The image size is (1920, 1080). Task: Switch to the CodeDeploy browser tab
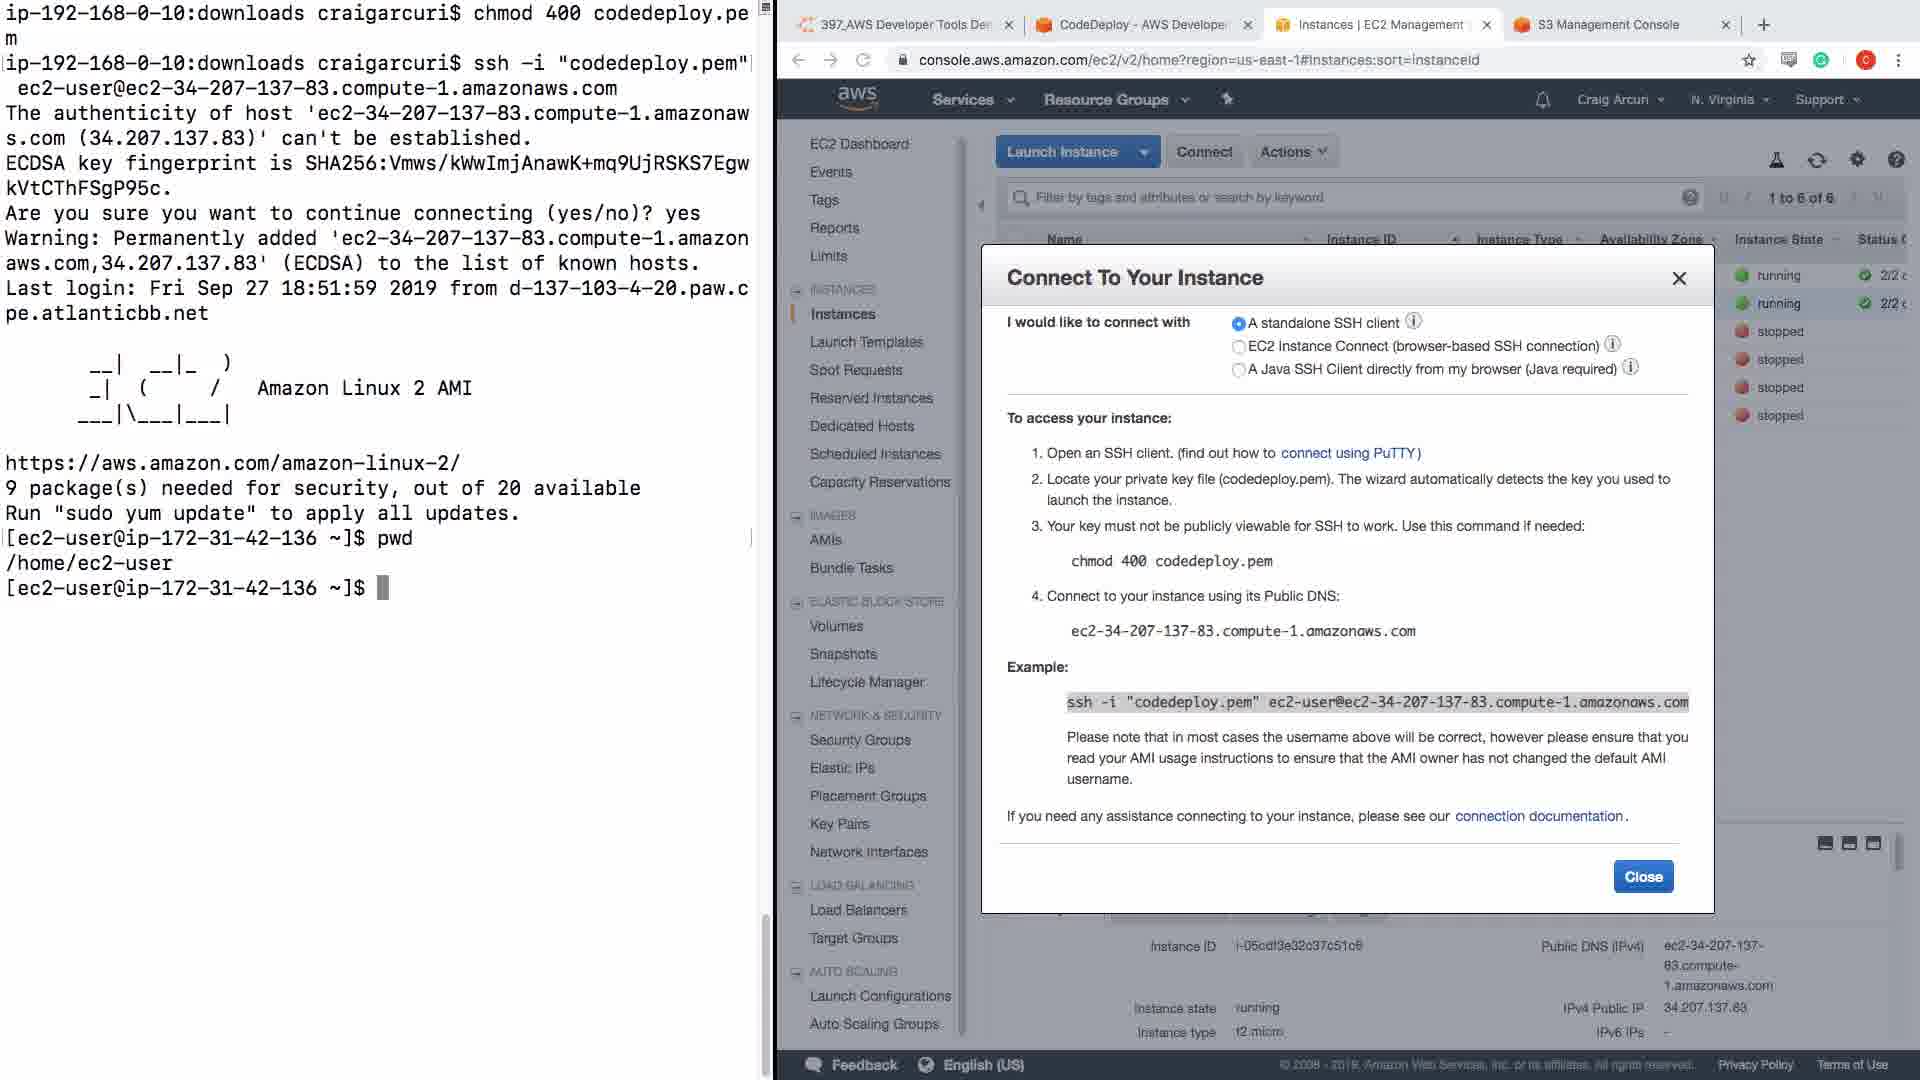[1142, 25]
